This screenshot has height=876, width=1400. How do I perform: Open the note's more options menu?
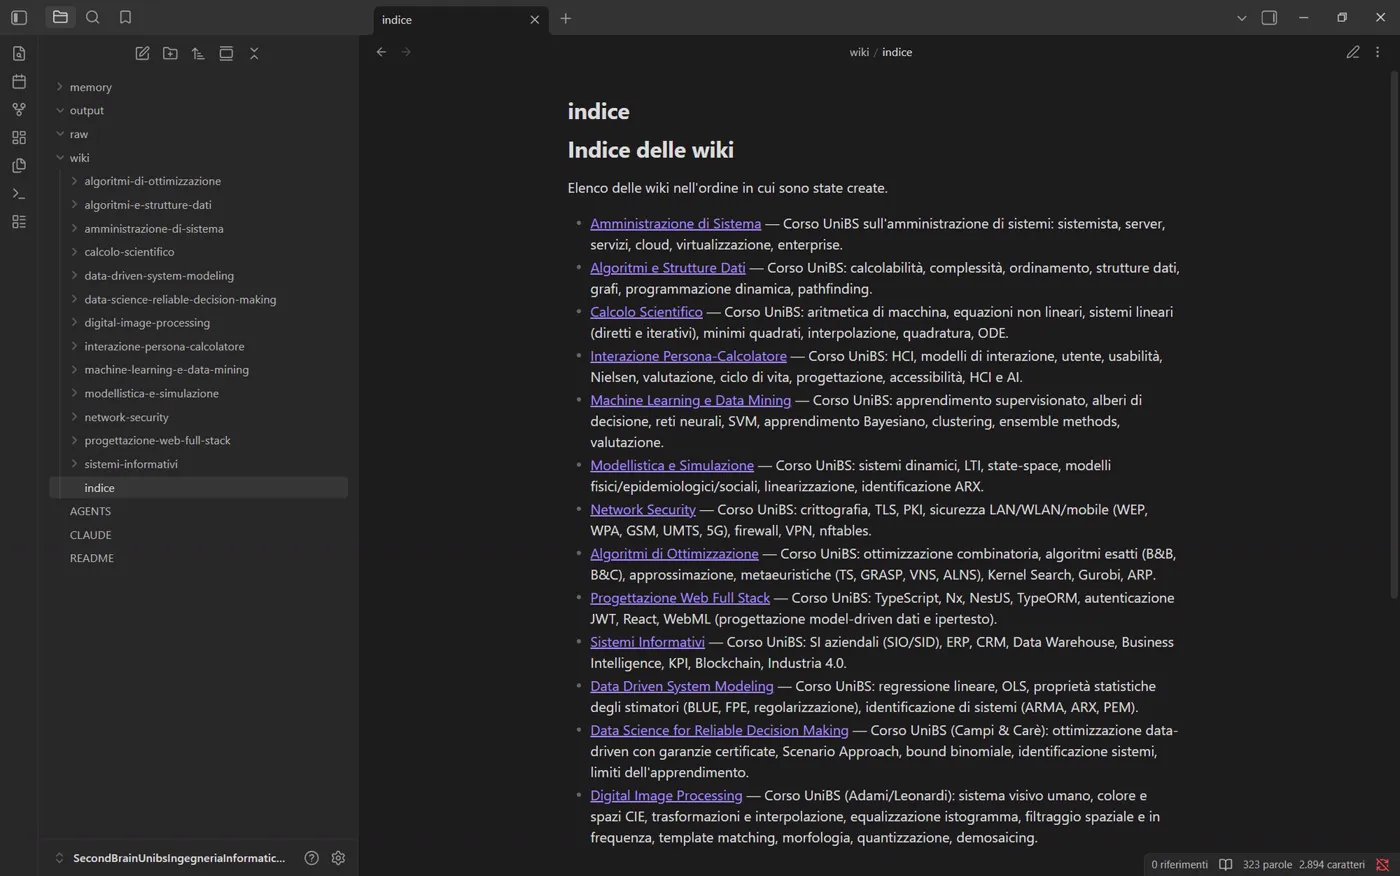pyautogui.click(x=1377, y=52)
